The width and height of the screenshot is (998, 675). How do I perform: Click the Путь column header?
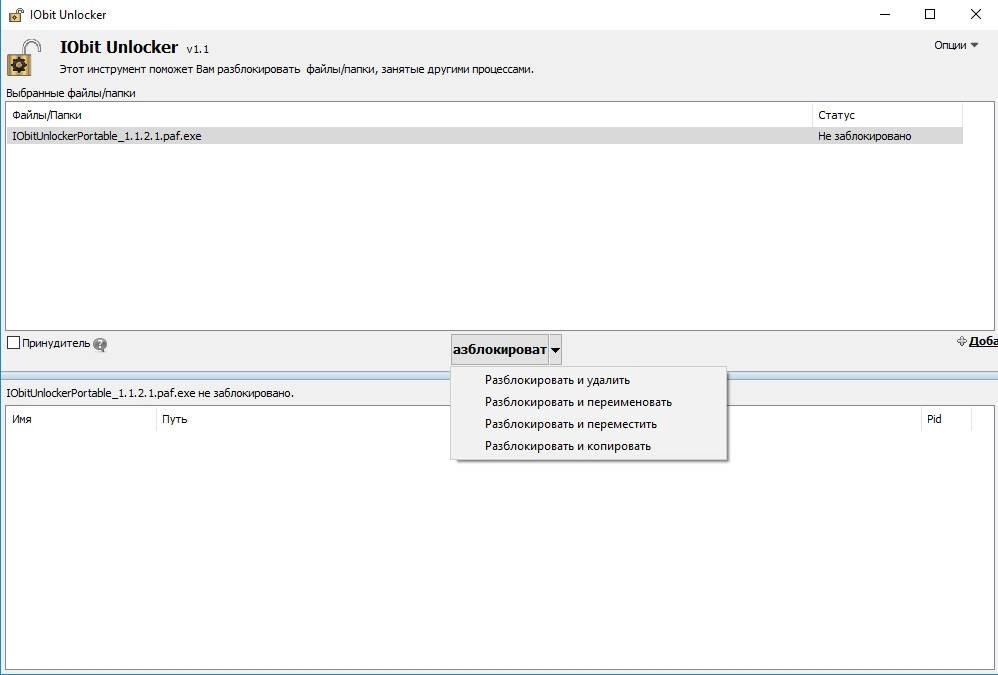[x=538, y=419]
